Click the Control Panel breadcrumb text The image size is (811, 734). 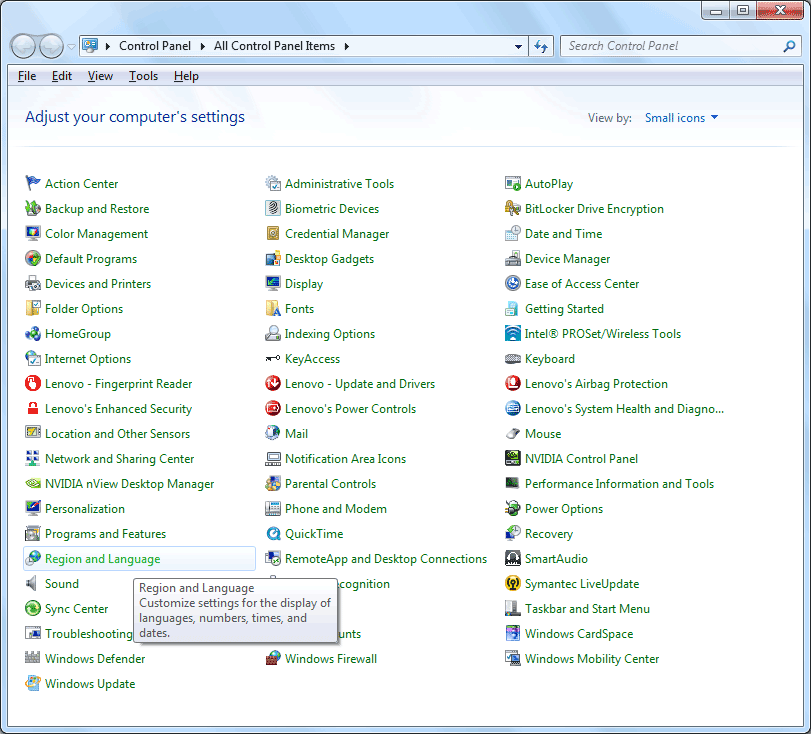click(155, 46)
